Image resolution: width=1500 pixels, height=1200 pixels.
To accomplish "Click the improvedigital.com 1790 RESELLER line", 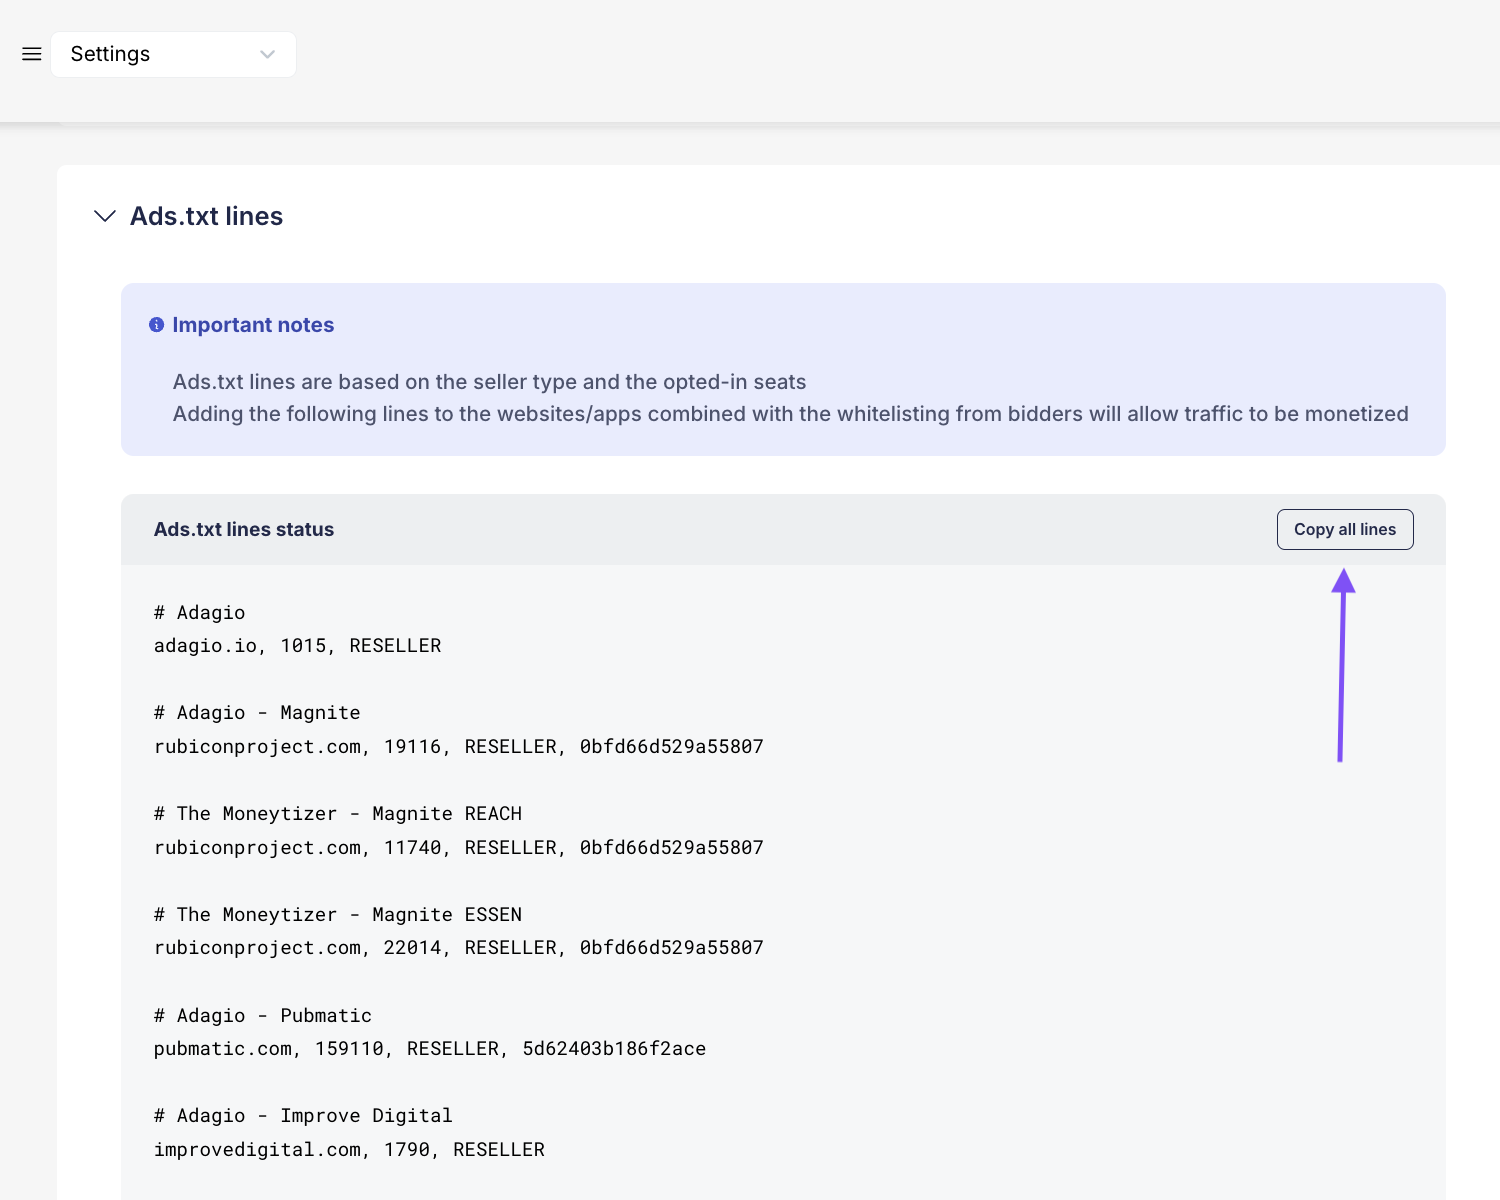I will [x=349, y=1150].
